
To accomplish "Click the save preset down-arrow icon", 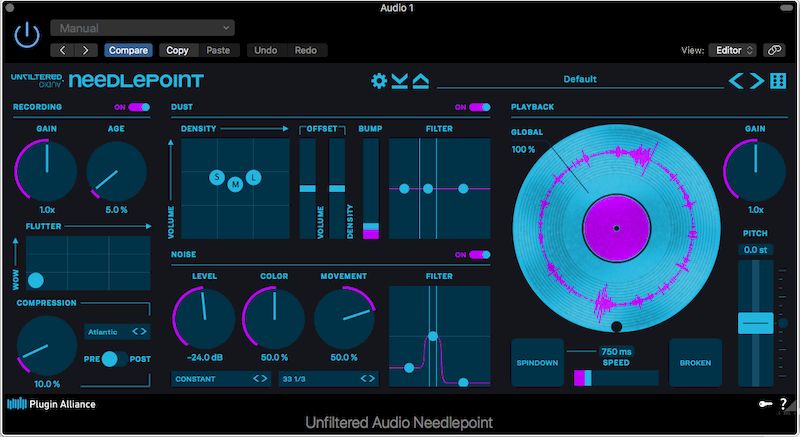I will point(399,81).
